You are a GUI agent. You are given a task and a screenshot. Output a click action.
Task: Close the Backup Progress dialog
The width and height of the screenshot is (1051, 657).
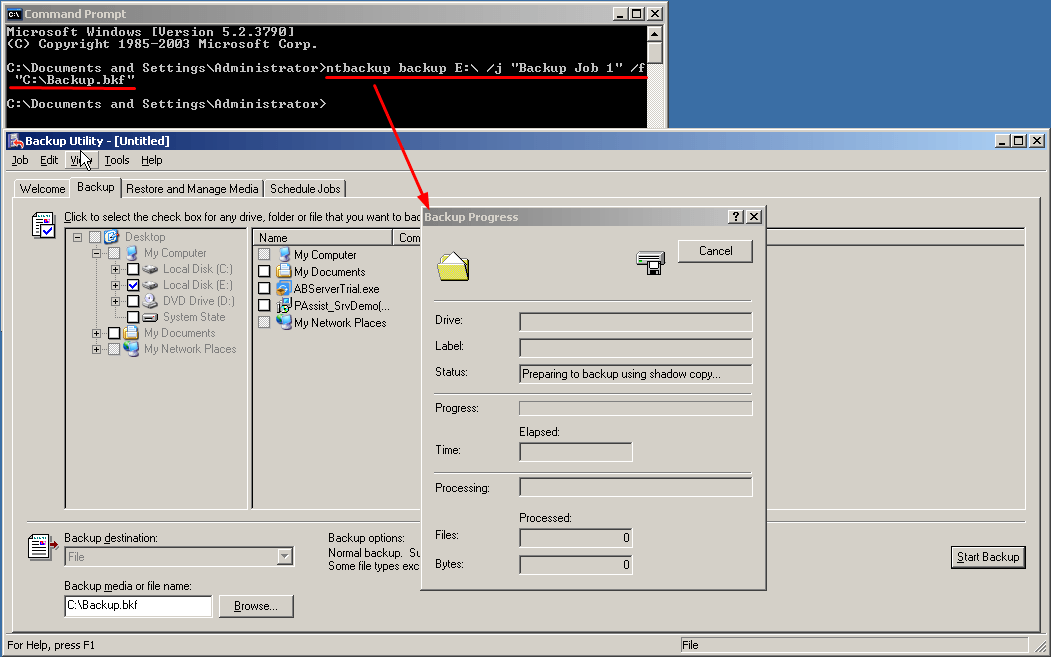(754, 217)
